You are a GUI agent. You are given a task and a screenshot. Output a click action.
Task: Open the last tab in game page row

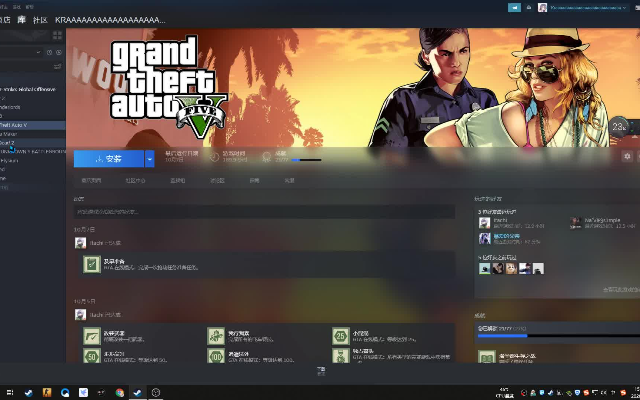tap(289, 180)
